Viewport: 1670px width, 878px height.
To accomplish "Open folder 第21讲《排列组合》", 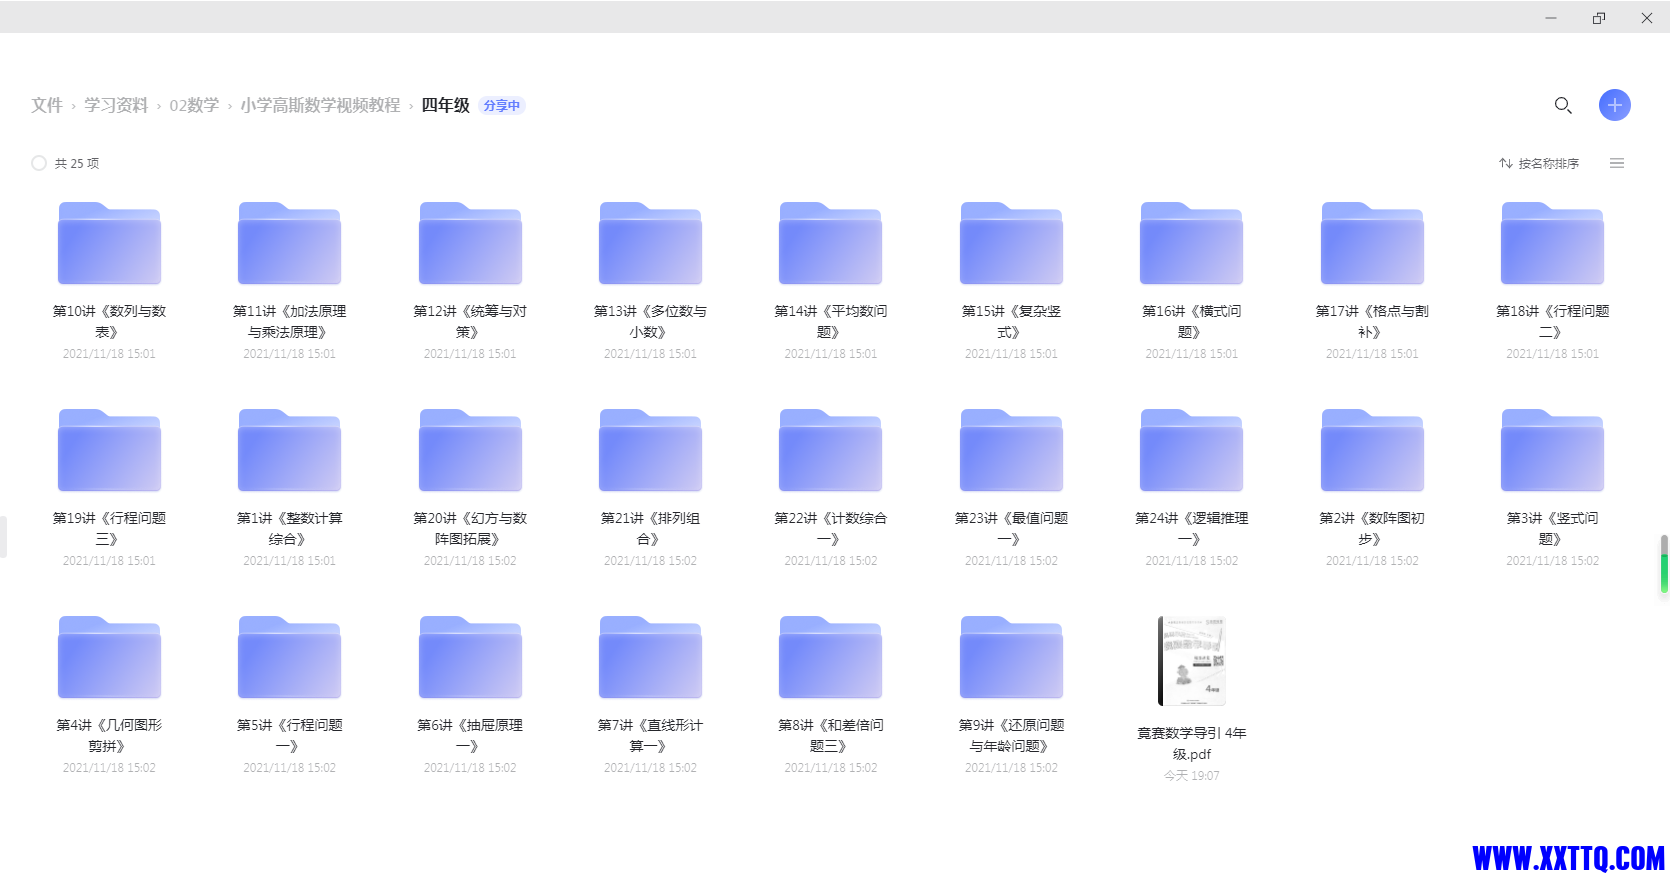I will click(650, 450).
